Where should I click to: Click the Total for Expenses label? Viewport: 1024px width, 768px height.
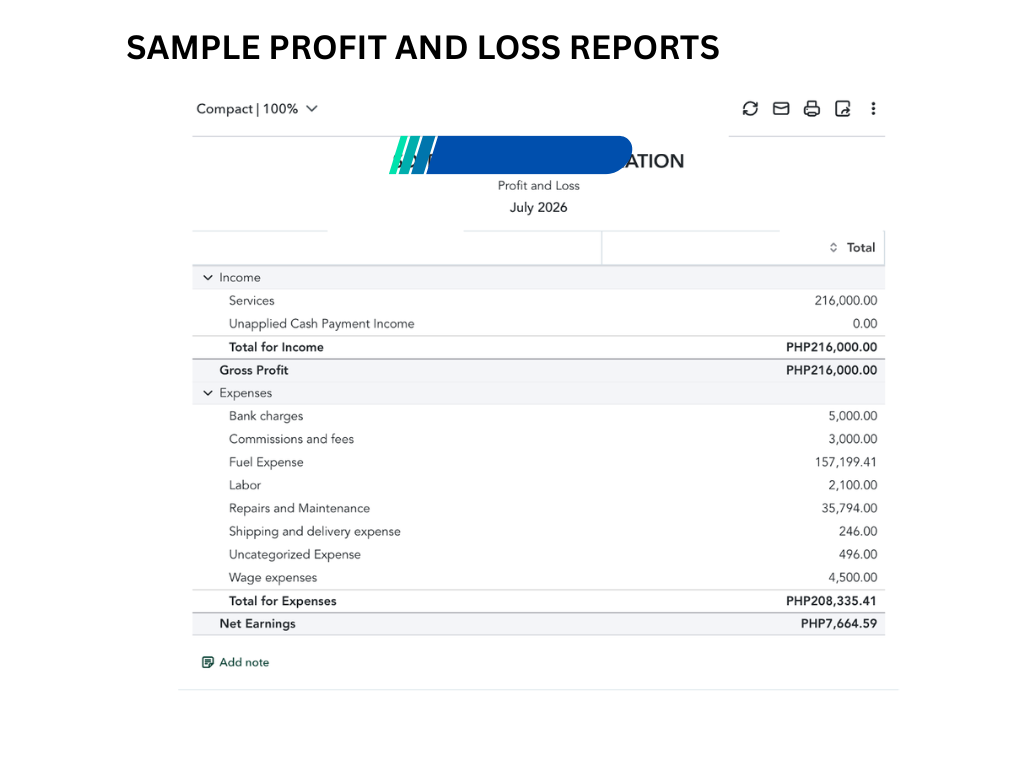click(283, 601)
